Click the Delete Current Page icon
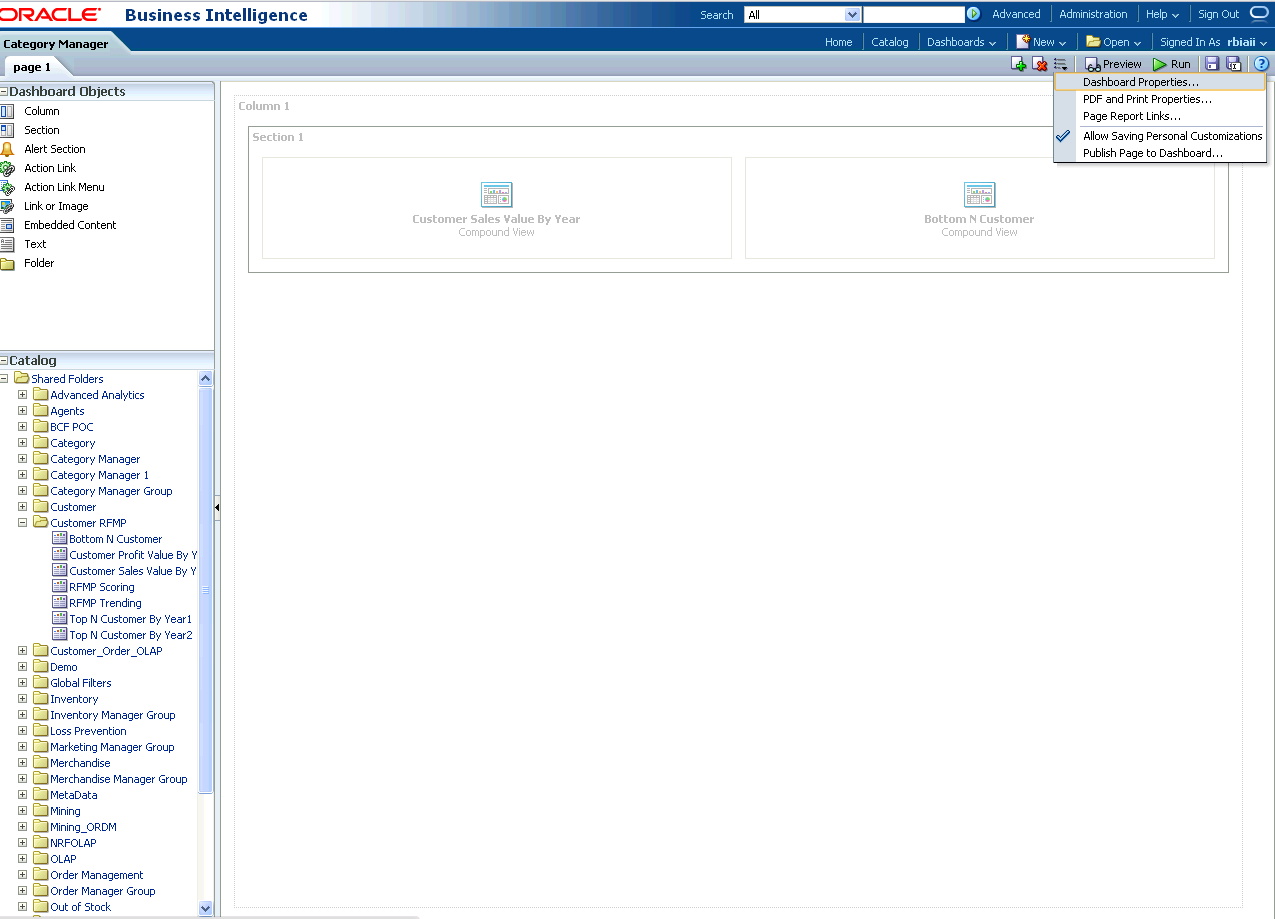Screen dimensions: 1275x919 tap(1040, 64)
